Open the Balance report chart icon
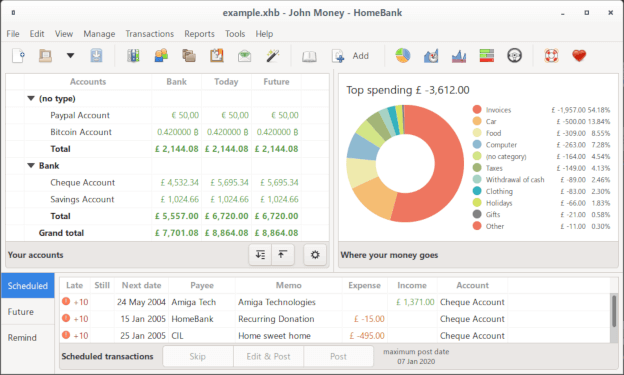624x375 pixels. click(x=459, y=56)
